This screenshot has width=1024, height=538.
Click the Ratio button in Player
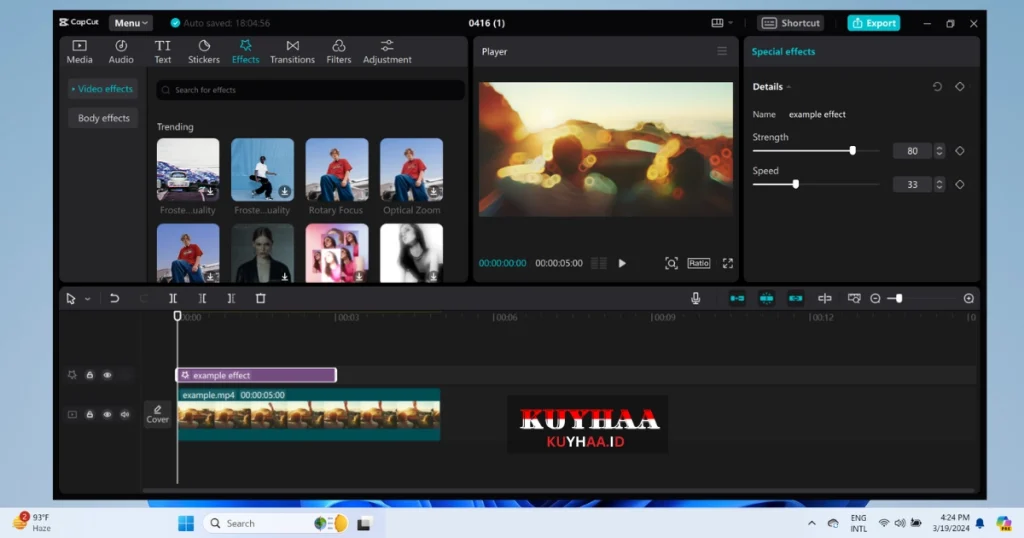point(699,263)
